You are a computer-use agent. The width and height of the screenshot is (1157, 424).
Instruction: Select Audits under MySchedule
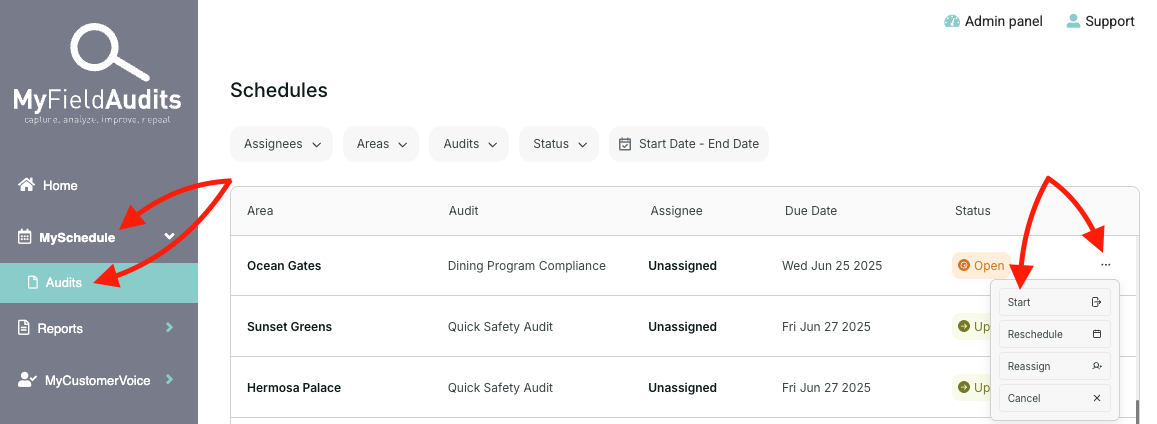coord(99,282)
